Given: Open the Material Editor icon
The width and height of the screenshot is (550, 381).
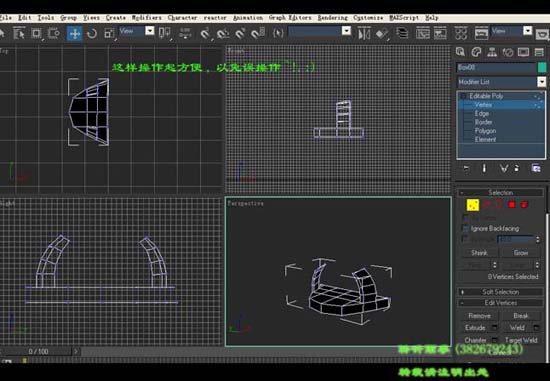Looking at the screenshot, I should click(x=461, y=34).
